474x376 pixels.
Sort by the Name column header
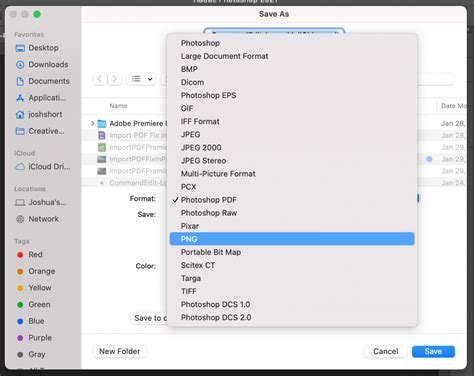click(118, 106)
